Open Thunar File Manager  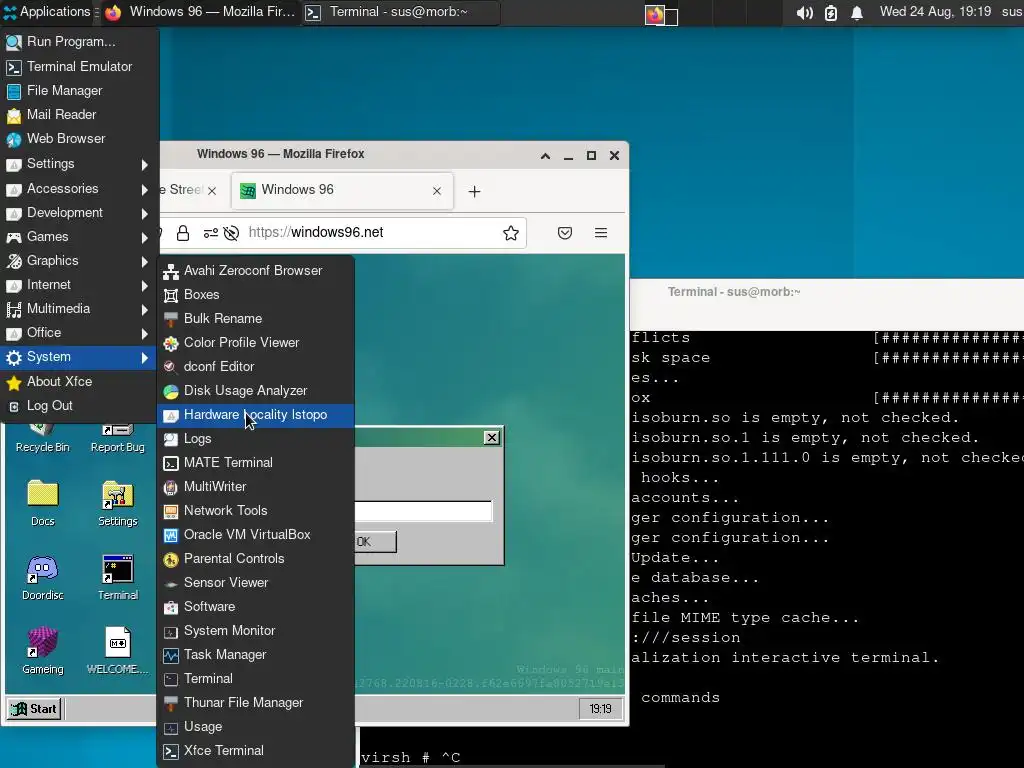click(x=255, y=703)
